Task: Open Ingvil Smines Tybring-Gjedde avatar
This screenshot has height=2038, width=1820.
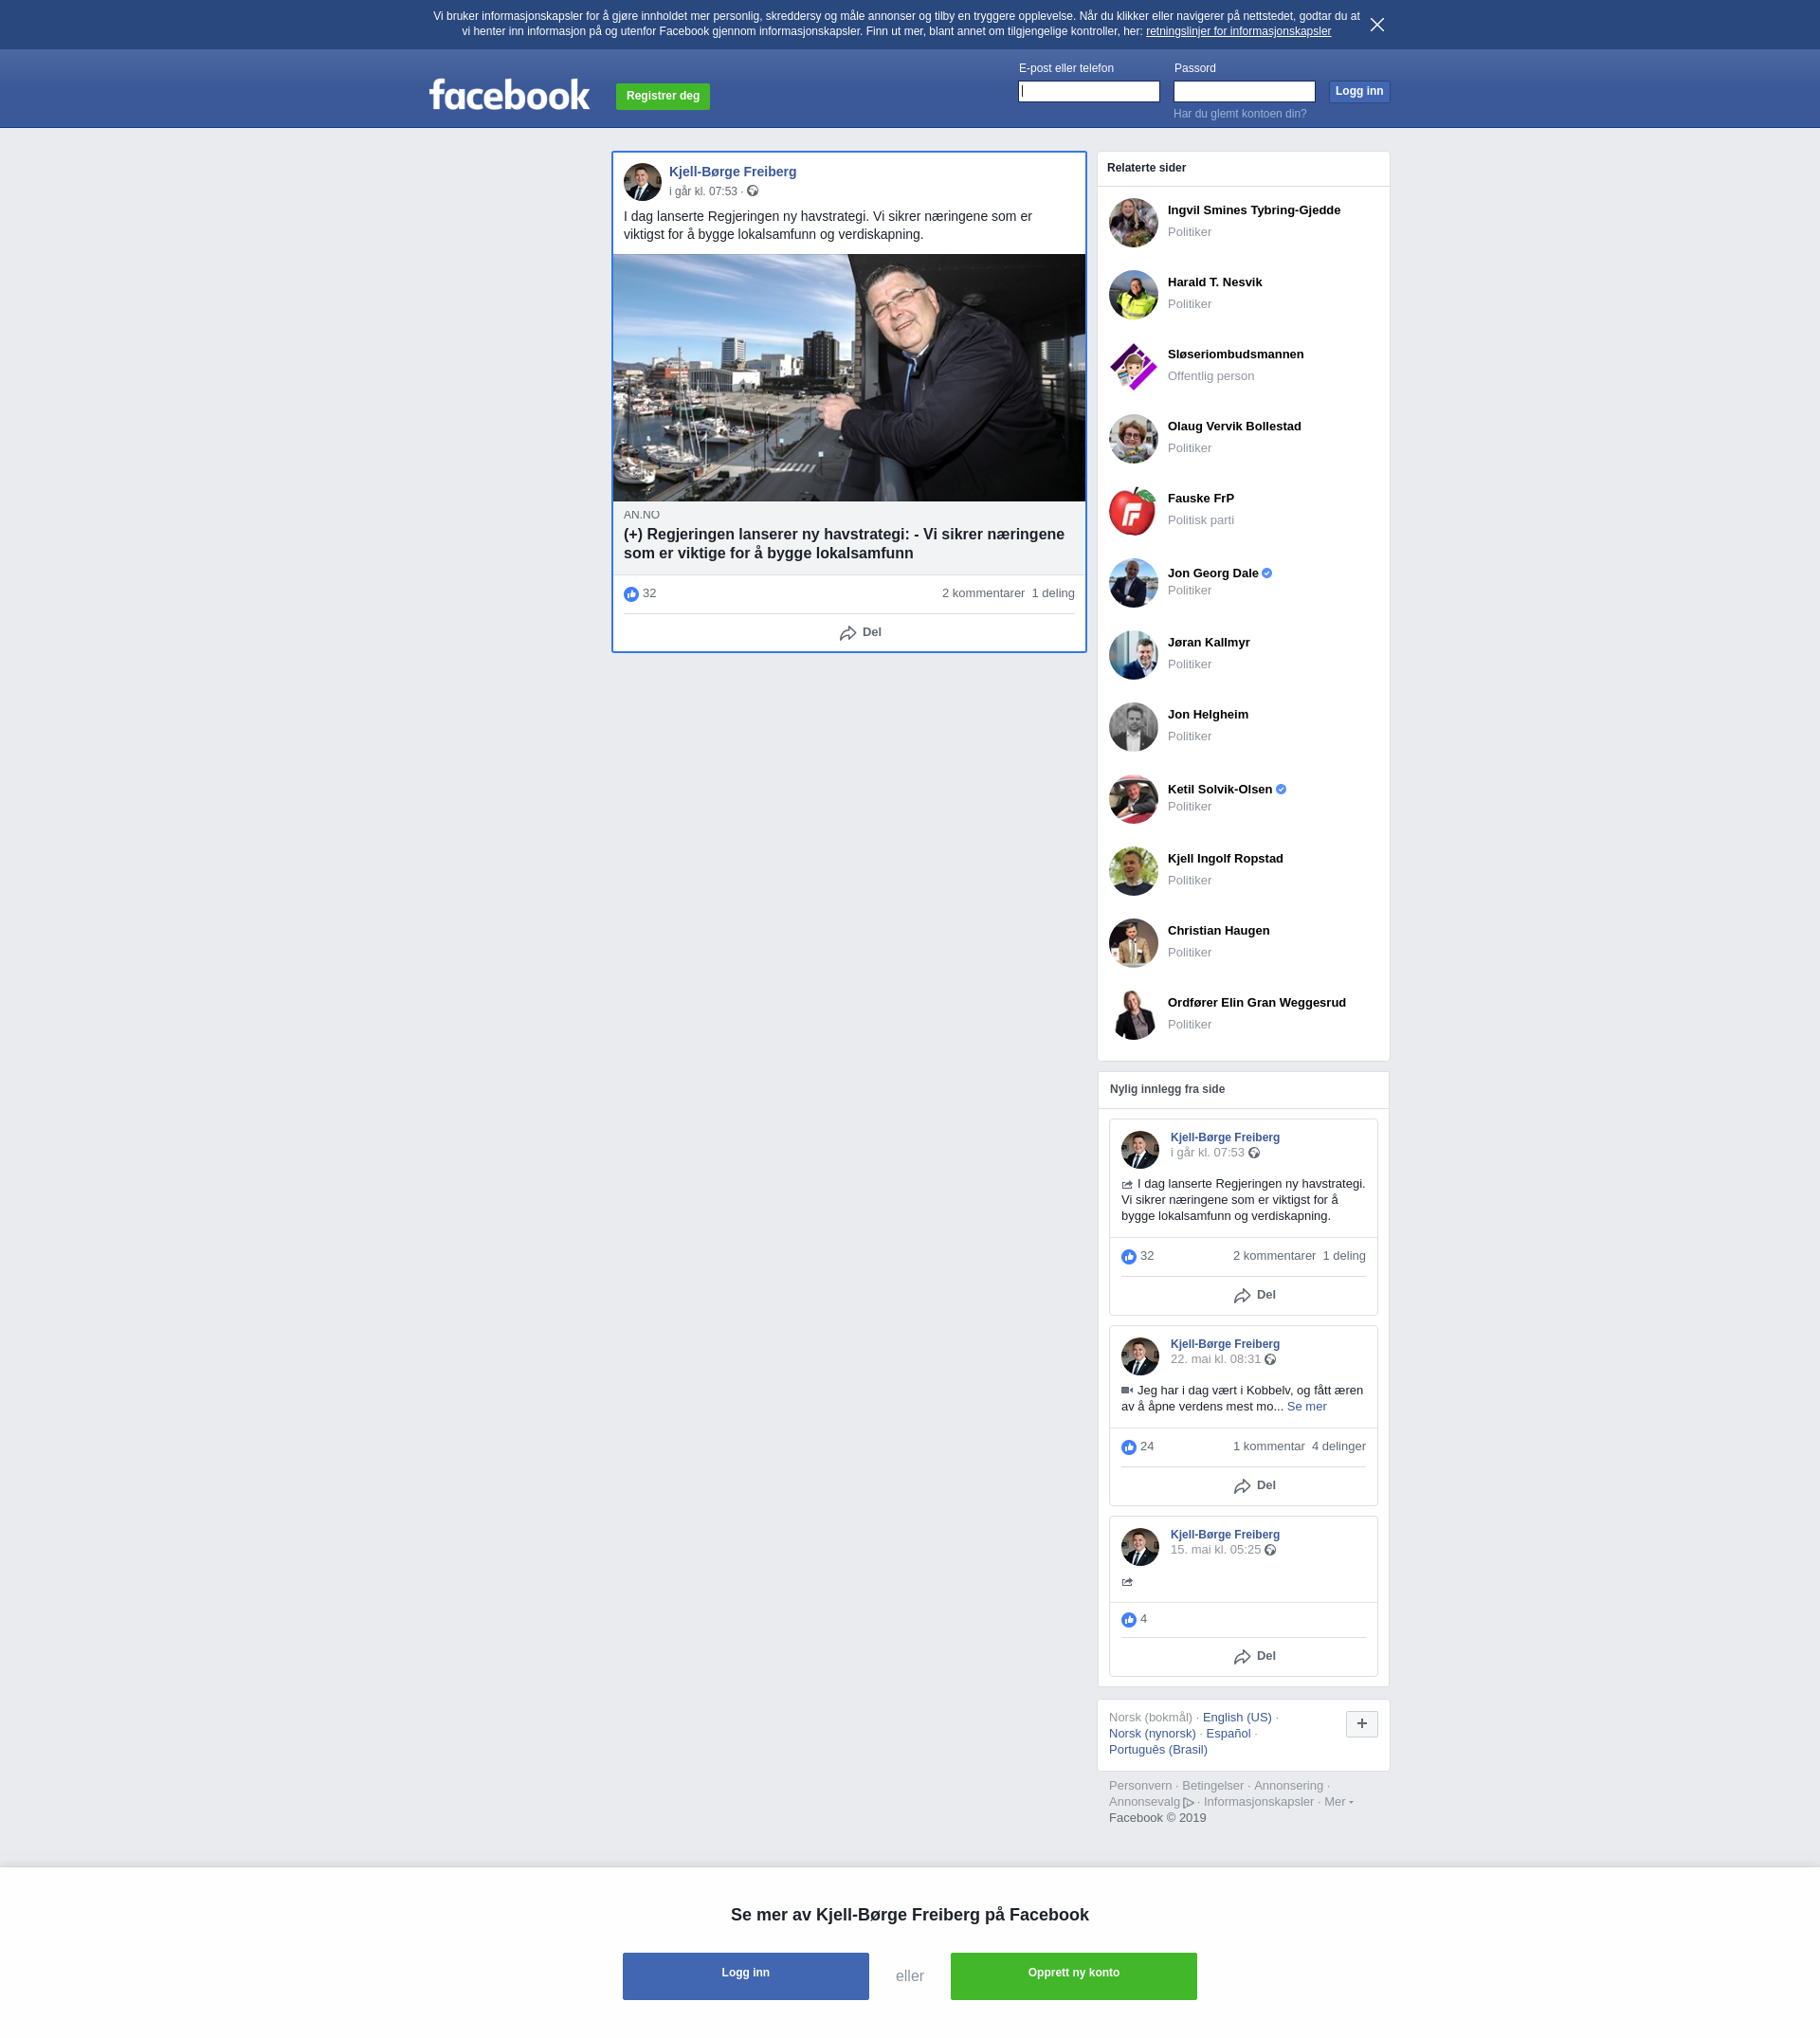Action: point(1133,223)
